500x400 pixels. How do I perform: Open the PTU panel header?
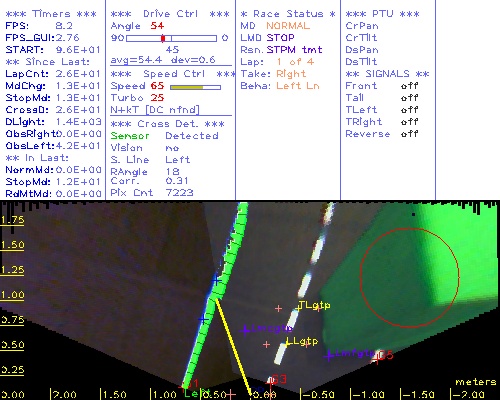pos(382,14)
